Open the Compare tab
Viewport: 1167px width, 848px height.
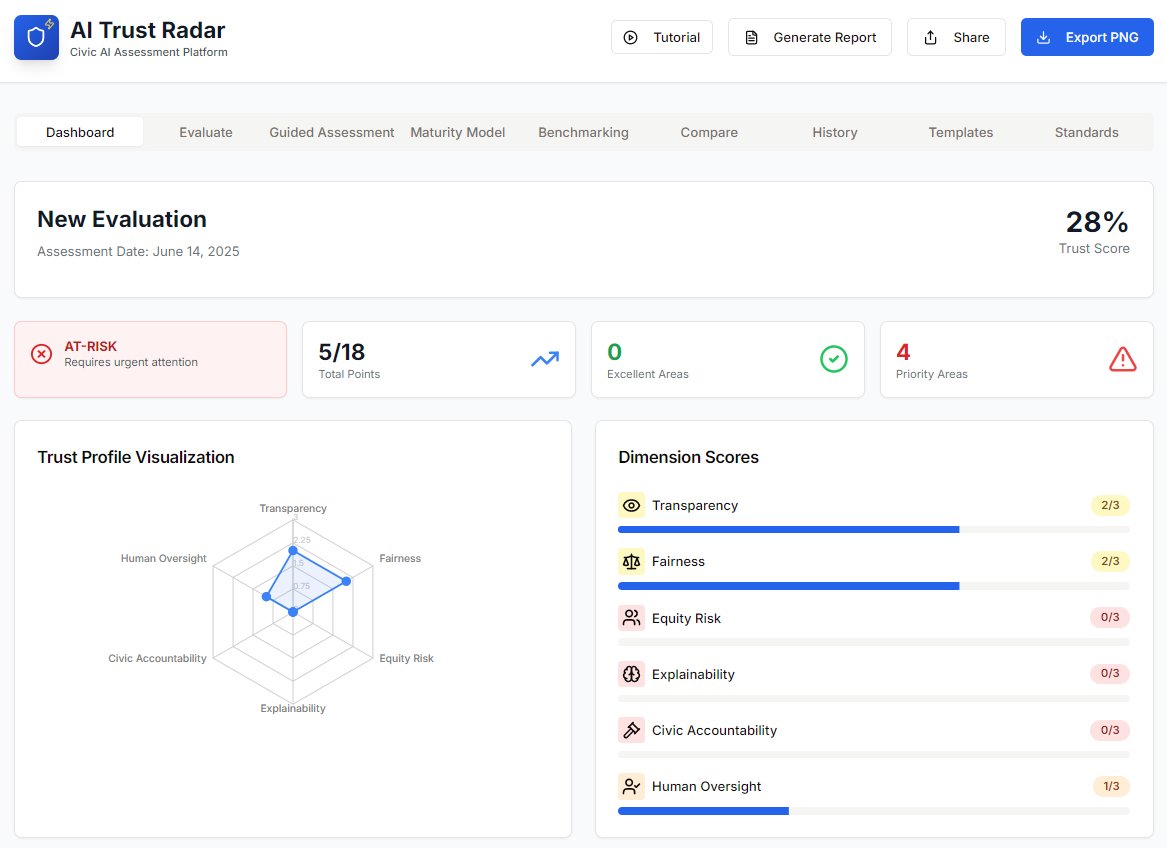tap(709, 132)
